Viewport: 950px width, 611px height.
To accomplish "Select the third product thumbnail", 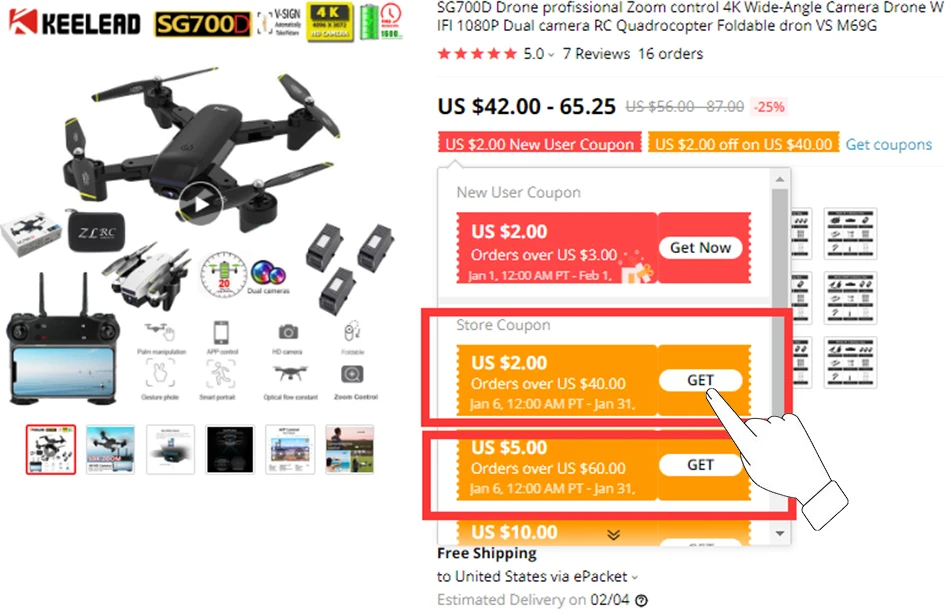I will [x=170, y=449].
